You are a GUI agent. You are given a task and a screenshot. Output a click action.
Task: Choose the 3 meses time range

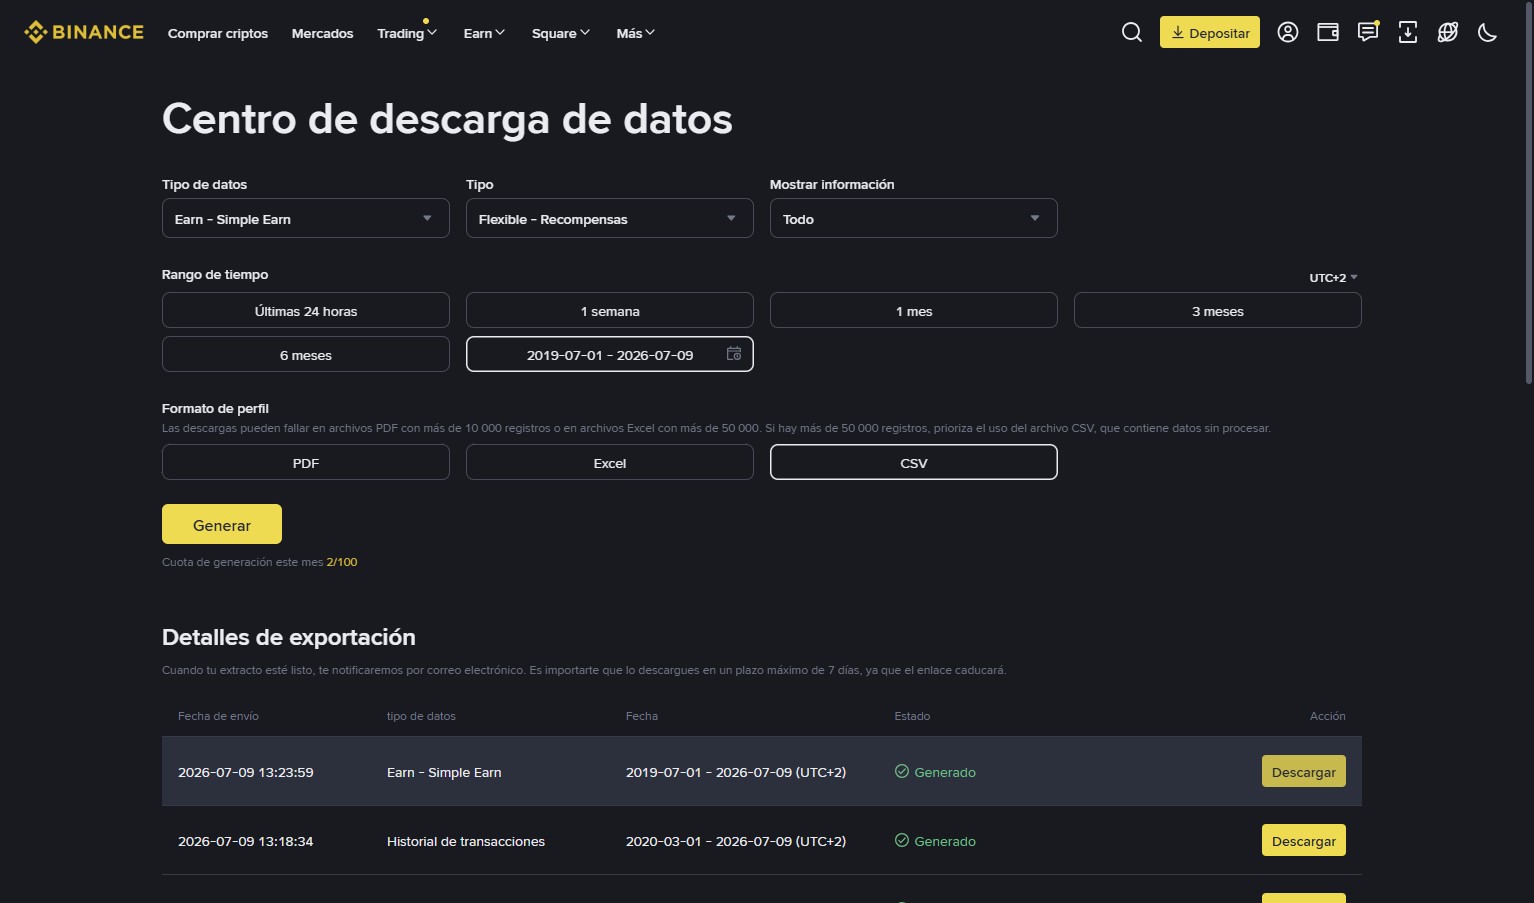(x=1218, y=311)
